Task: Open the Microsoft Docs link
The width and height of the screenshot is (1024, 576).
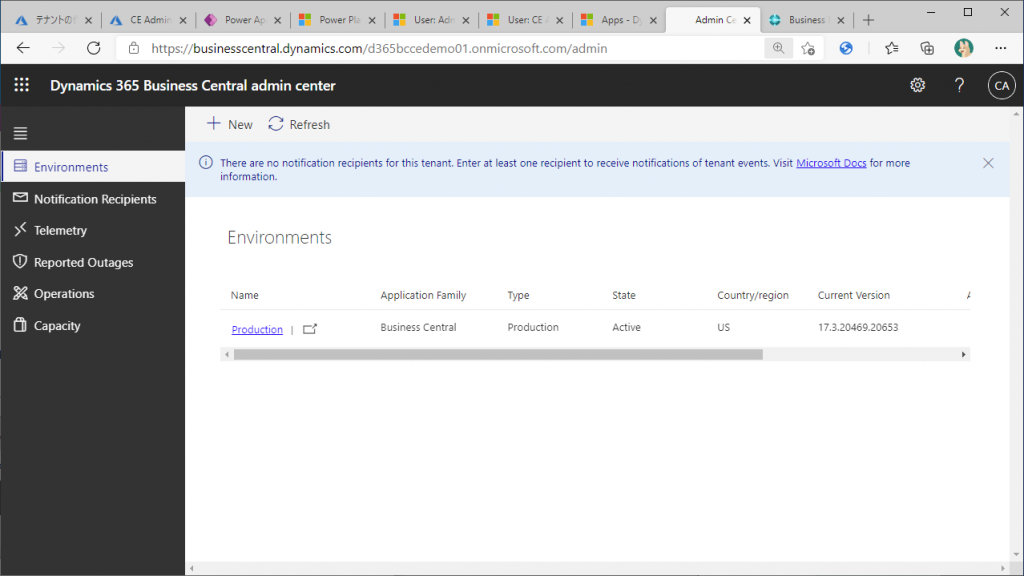Action: click(831, 163)
